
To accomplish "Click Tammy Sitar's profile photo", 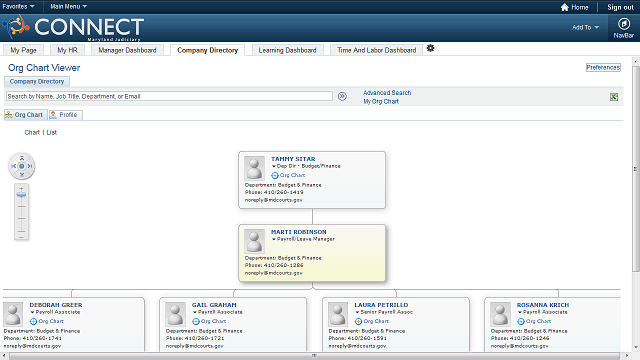I will click(x=254, y=168).
